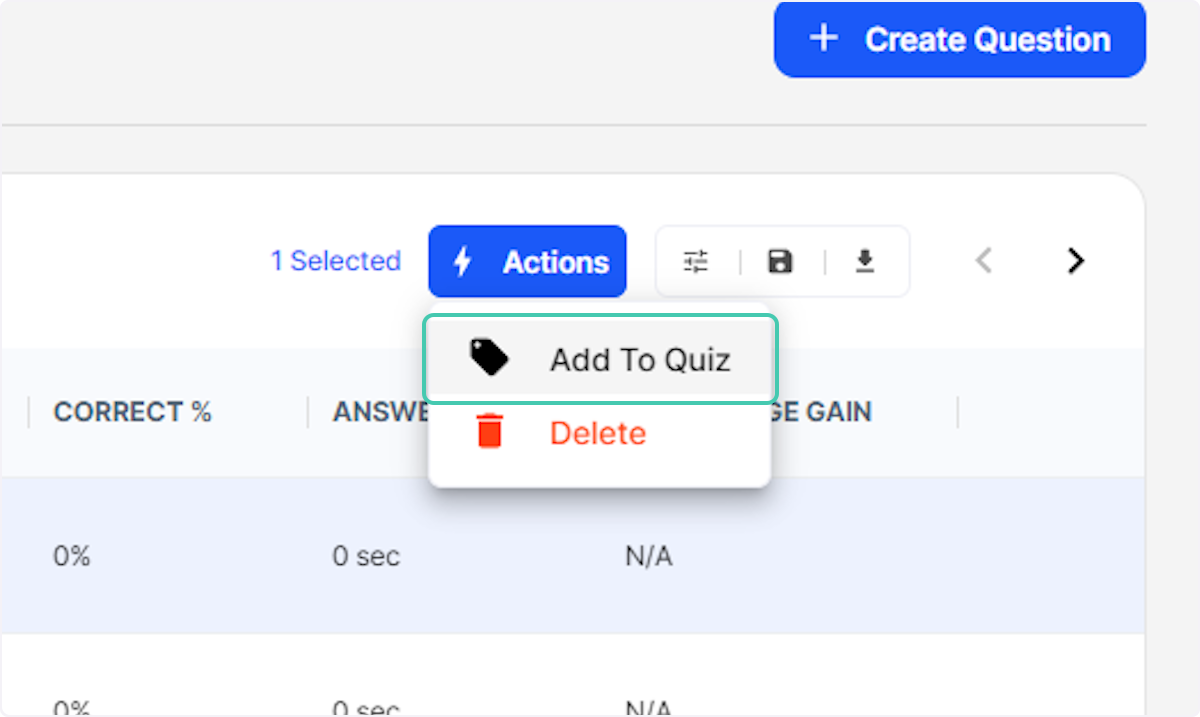Click the GAIN column header
Image resolution: width=1200 pixels, height=717 pixels.
(x=840, y=411)
